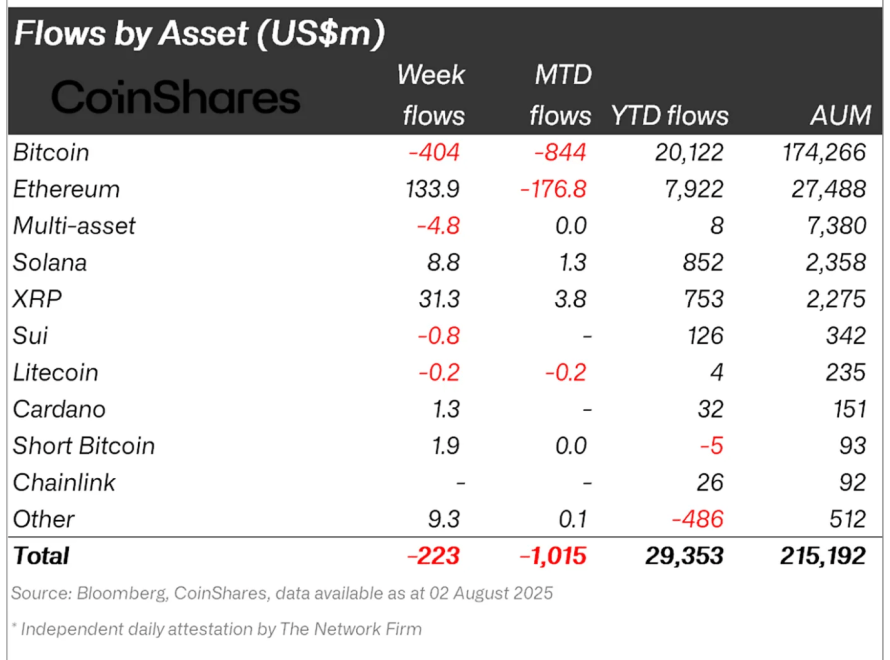Select the Total row label
890x660 pixels.
(41, 556)
